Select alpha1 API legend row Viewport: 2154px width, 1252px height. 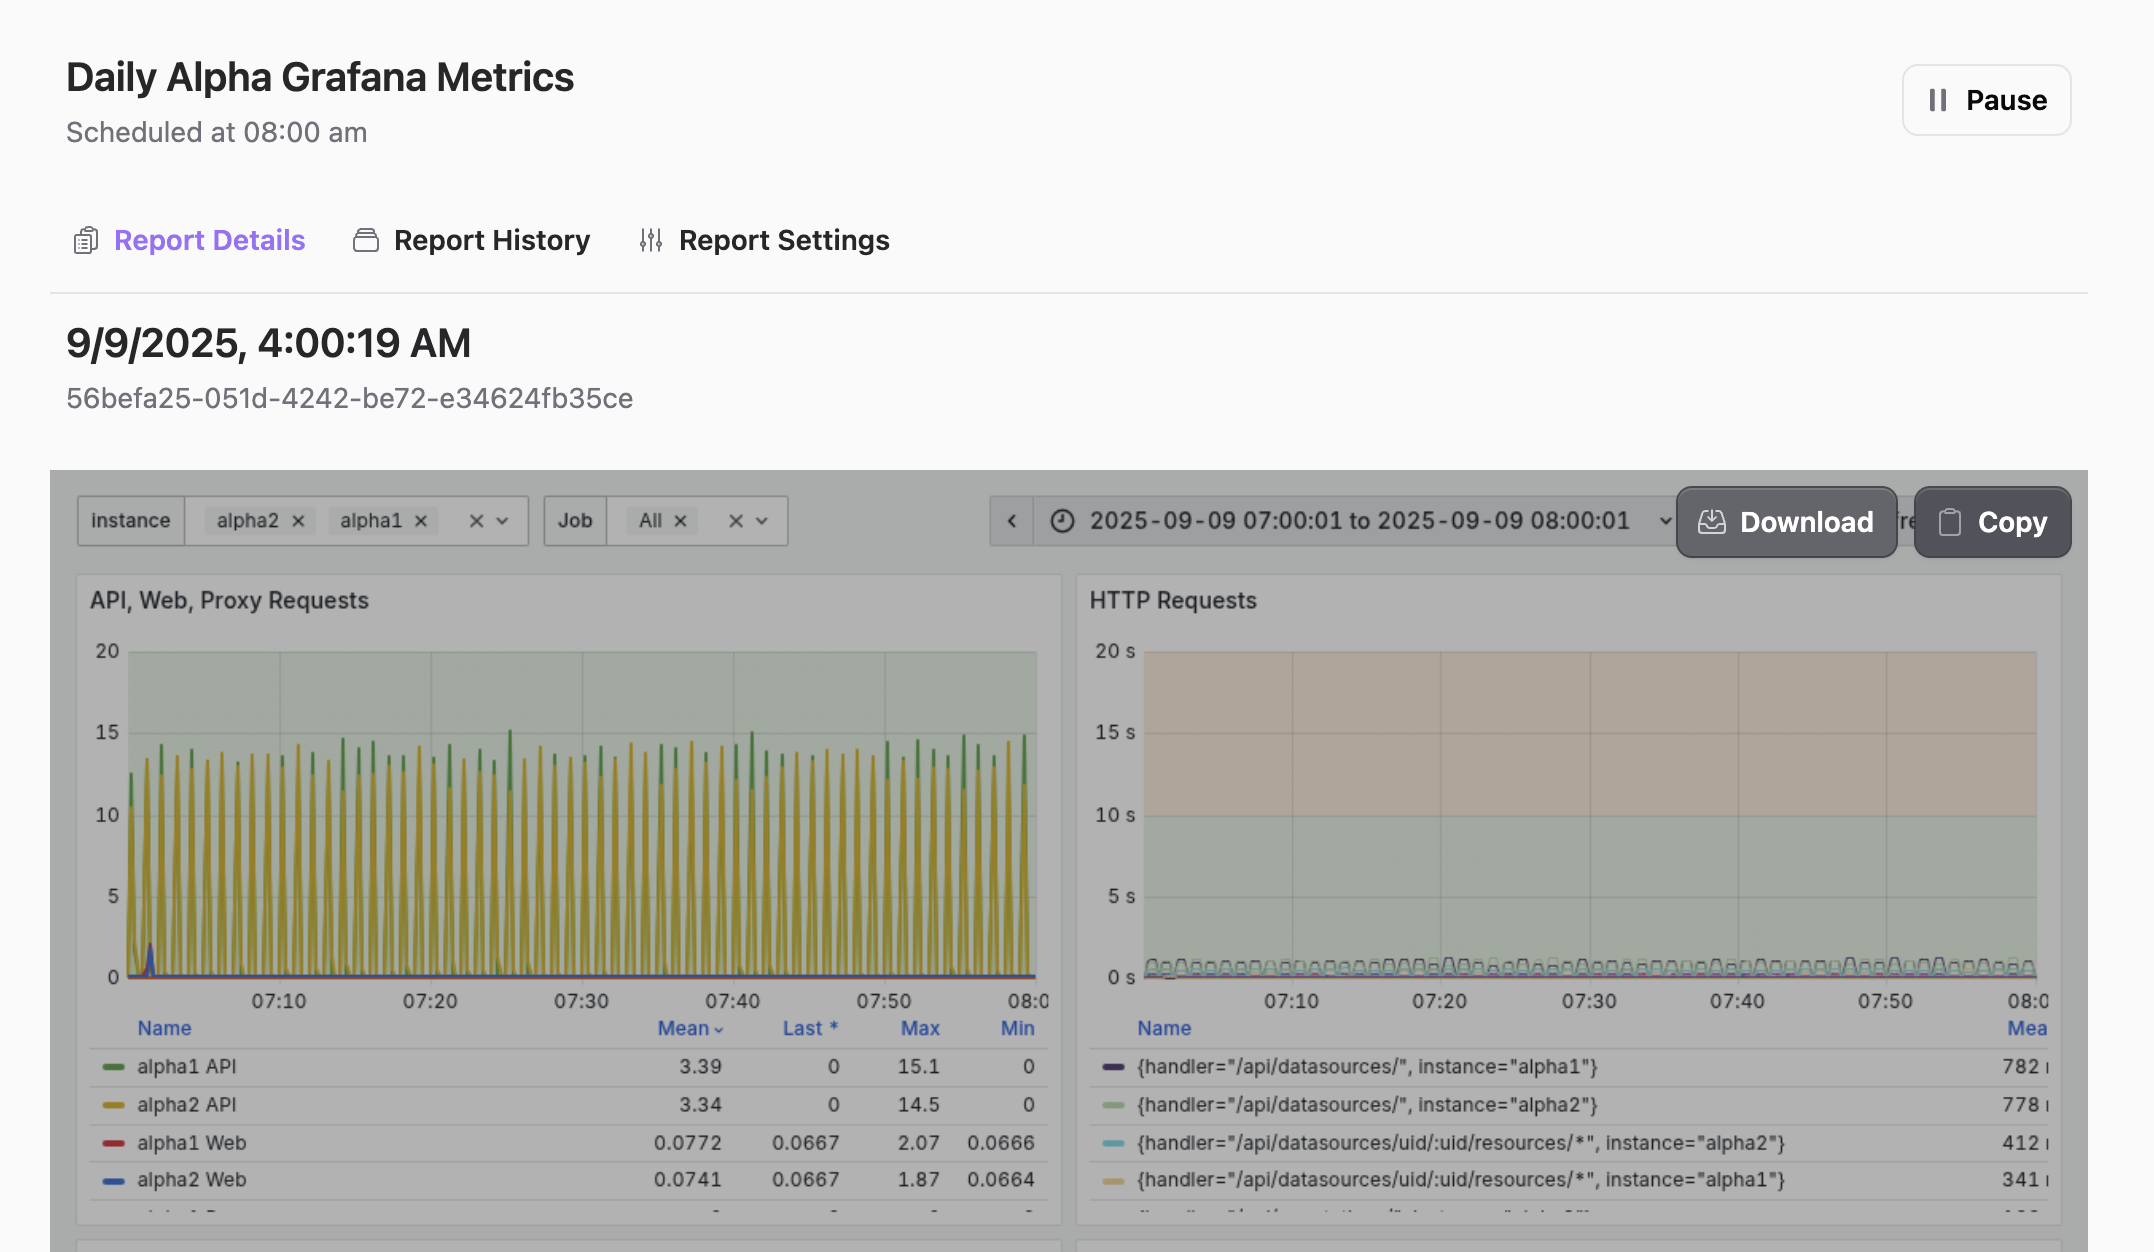(x=568, y=1067)
